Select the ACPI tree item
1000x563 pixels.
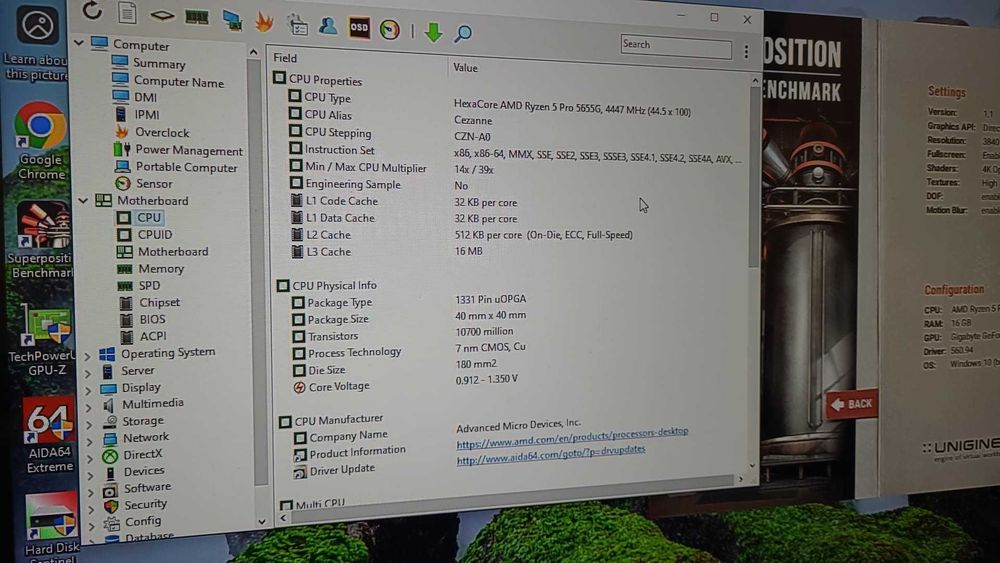click(x=153, y=336)
